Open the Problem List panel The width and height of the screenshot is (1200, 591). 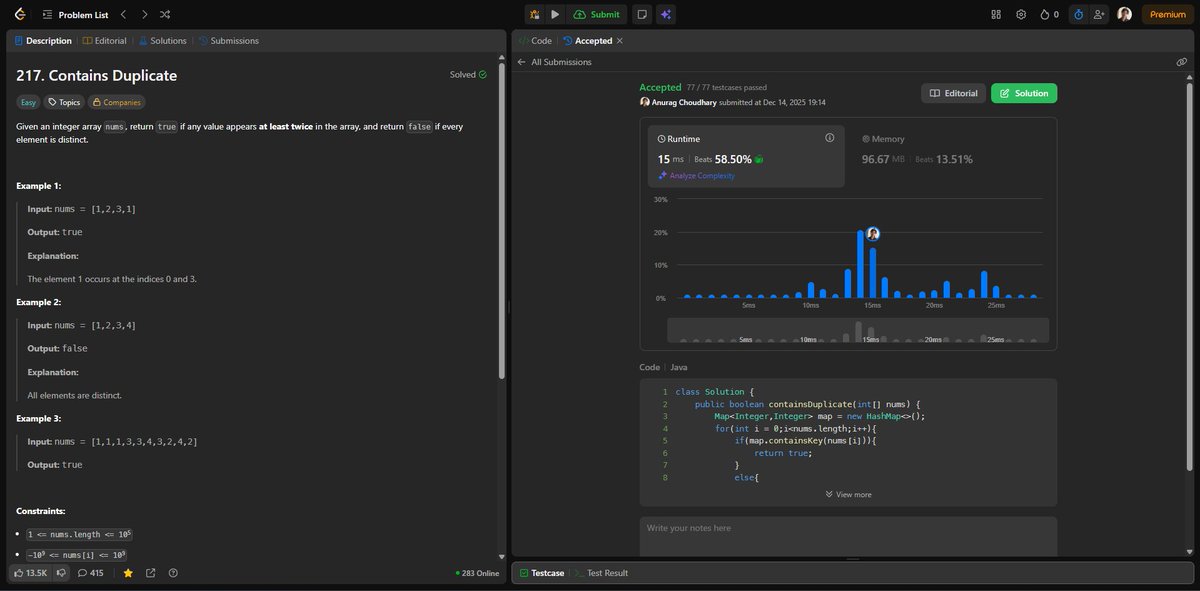click(83, 15)
